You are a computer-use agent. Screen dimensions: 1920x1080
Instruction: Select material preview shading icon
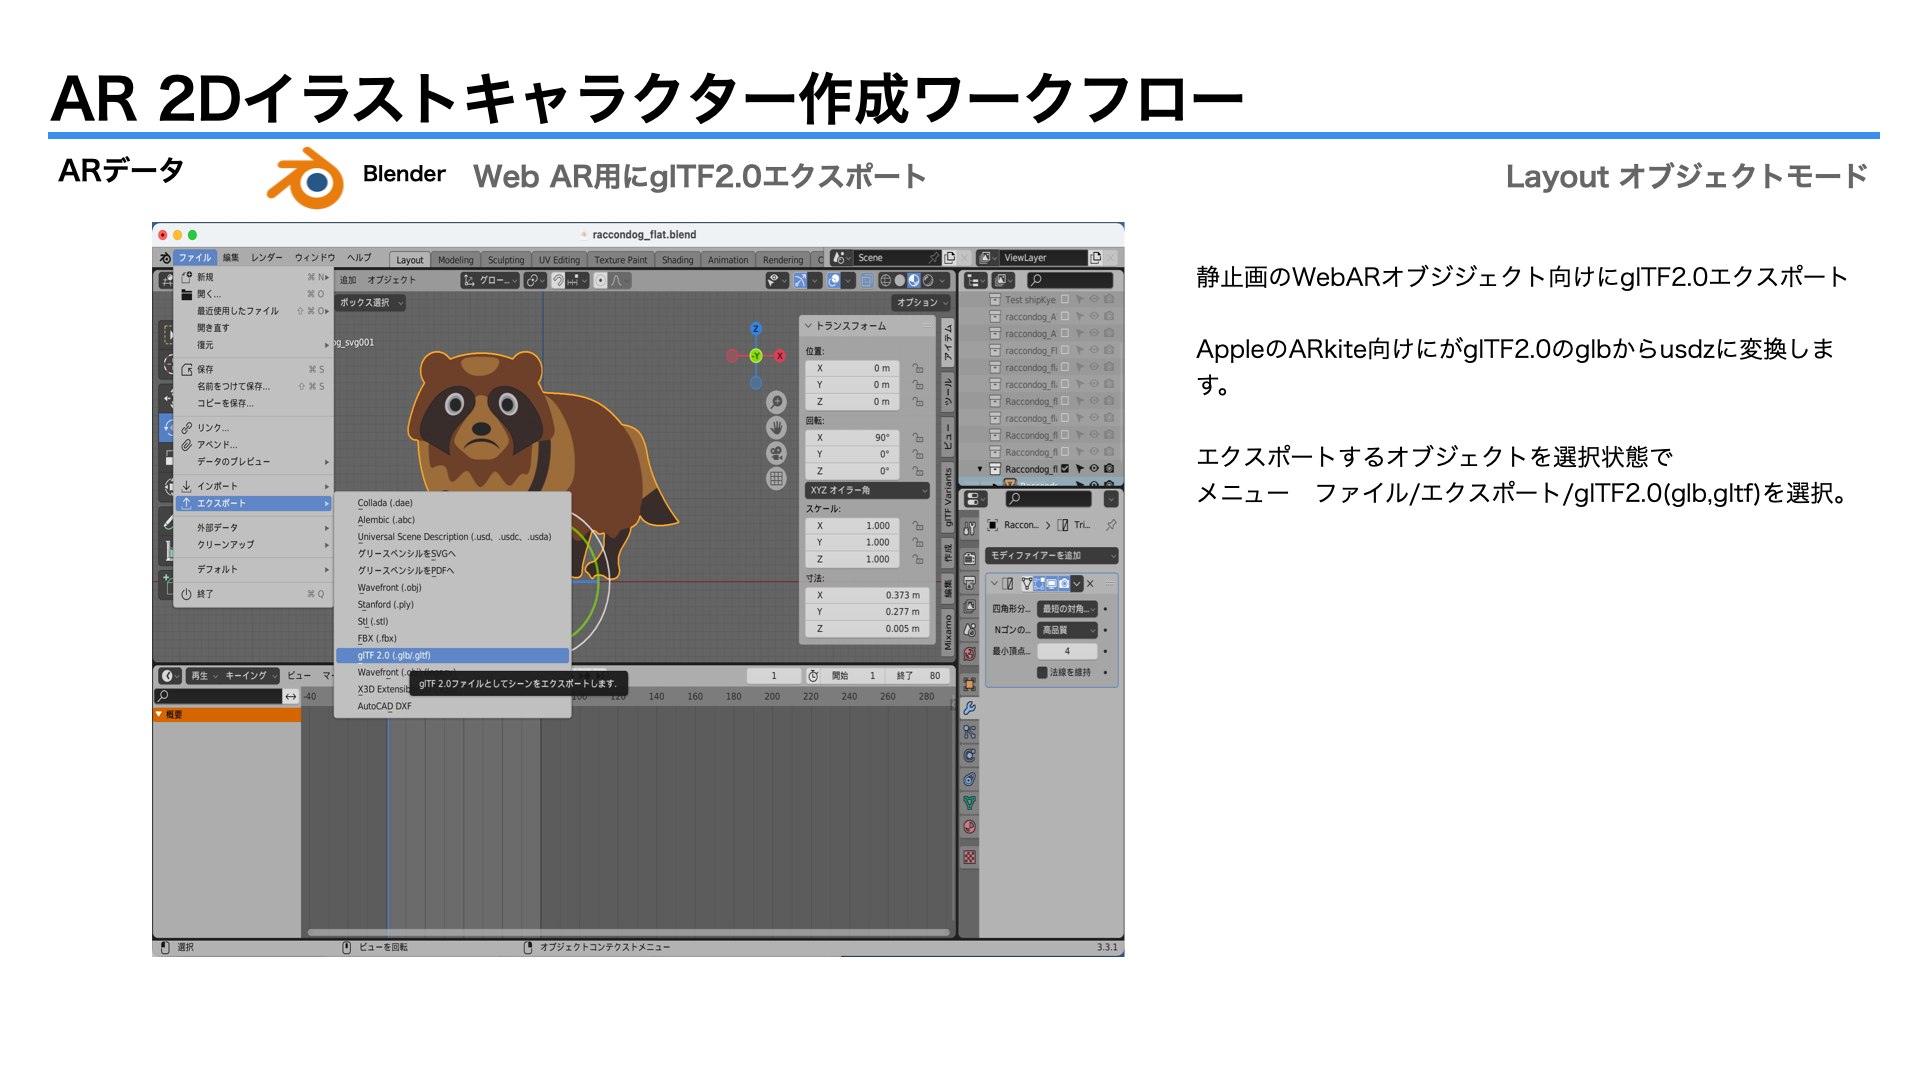click(914, 281)
